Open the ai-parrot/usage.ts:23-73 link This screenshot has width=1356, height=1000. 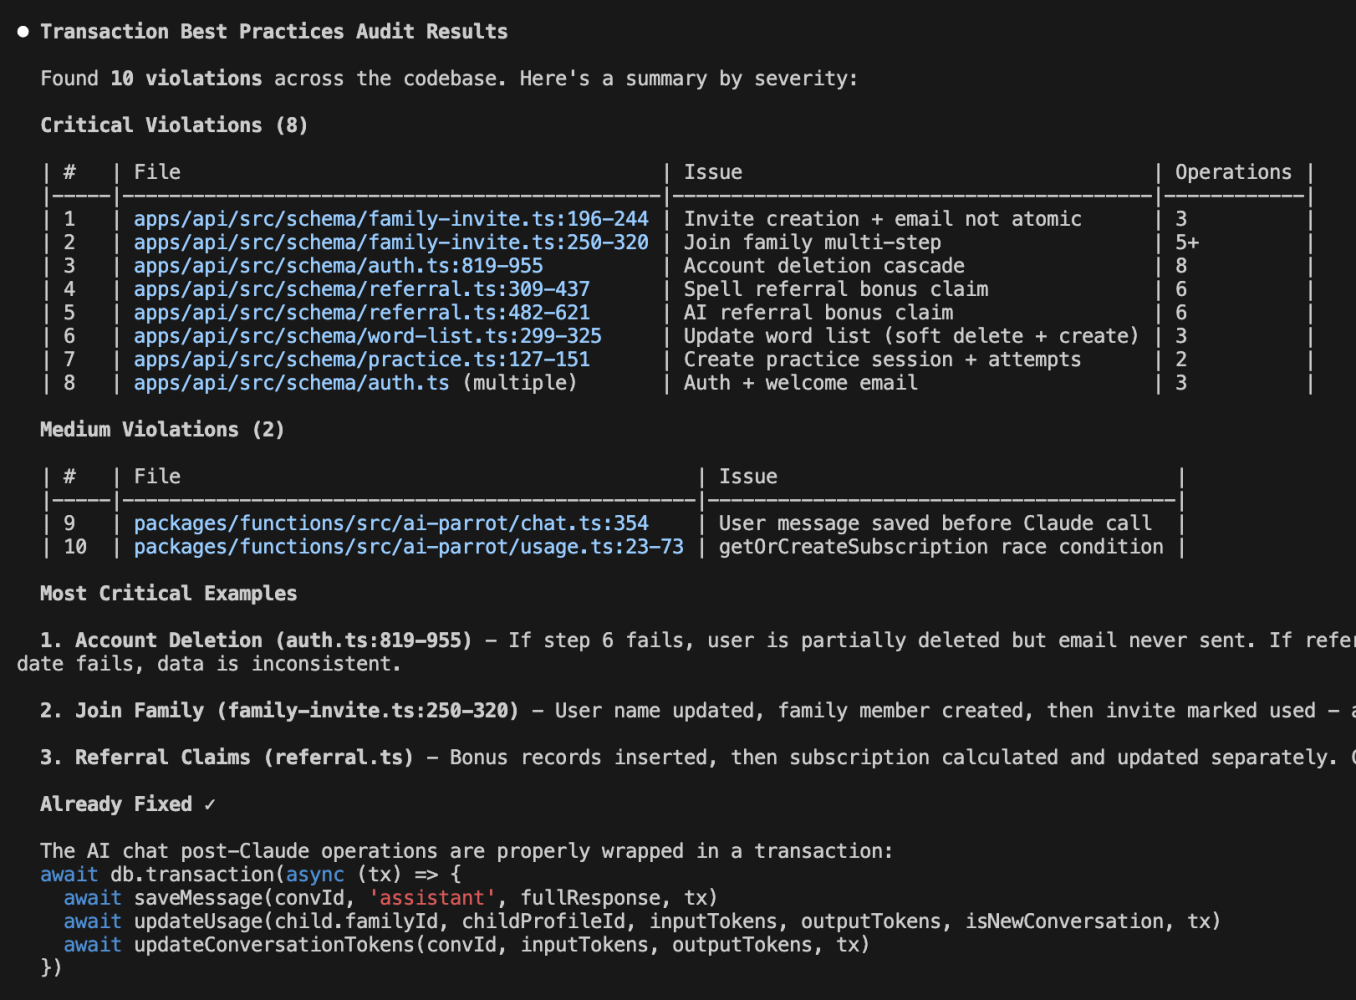point(408,547)
